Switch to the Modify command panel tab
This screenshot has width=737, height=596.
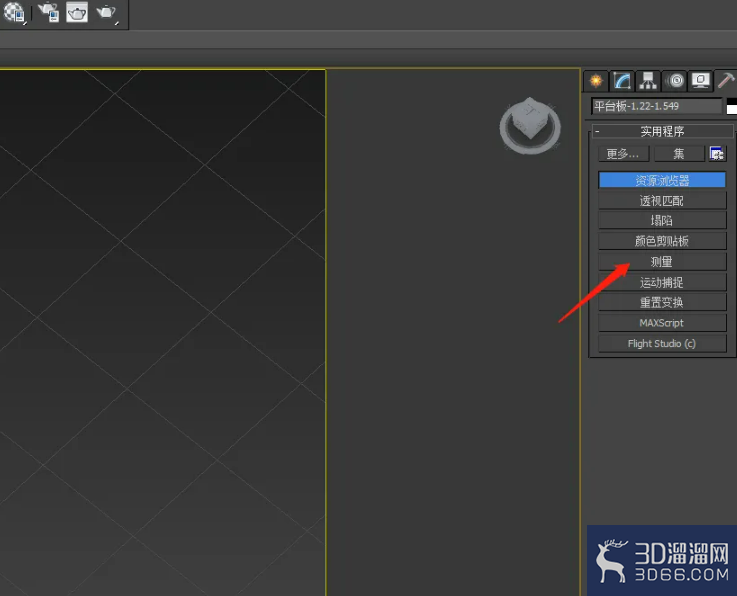pyautogui.click(x=622, y=81)
